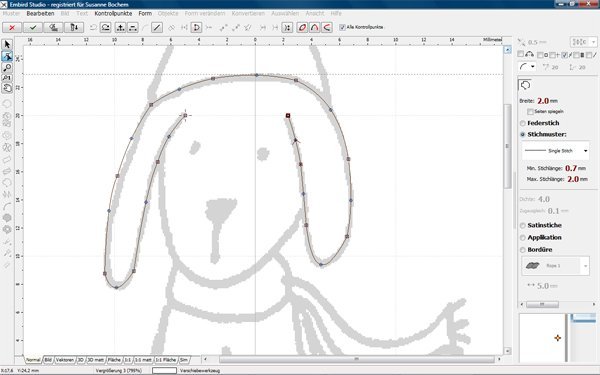This screenshot has height=375, width=600.
Task: Open the curve type dropdown in panel
Action: [x=532, y=67]
